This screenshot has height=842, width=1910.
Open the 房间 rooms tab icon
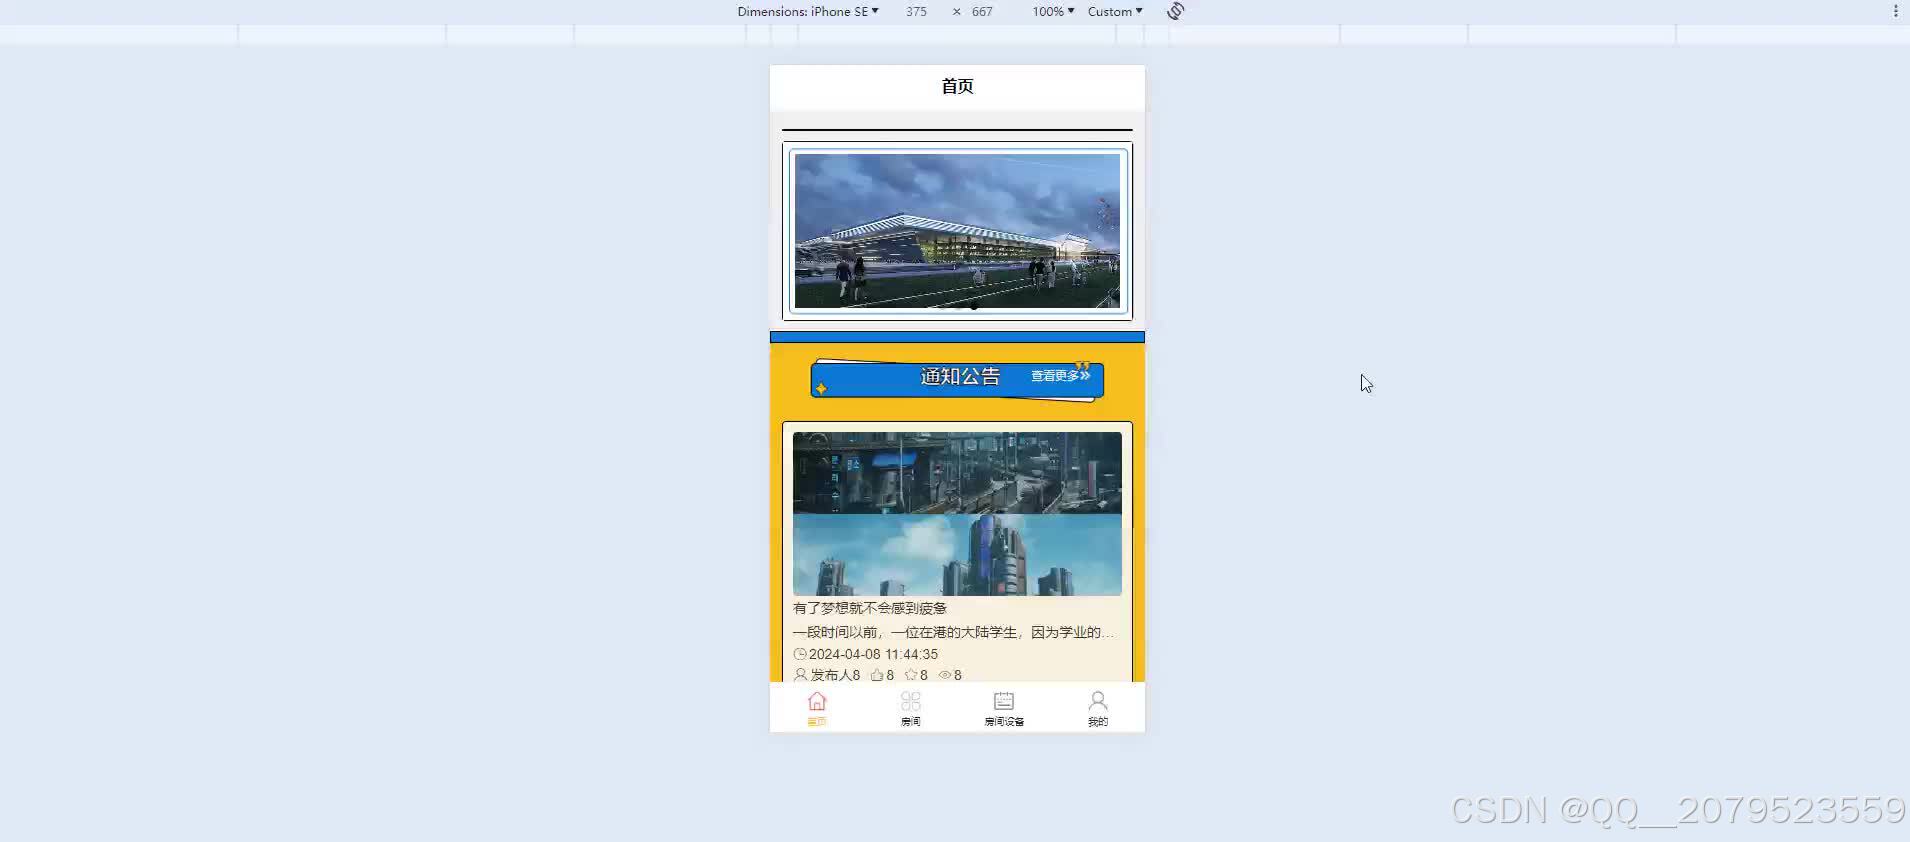910,701
